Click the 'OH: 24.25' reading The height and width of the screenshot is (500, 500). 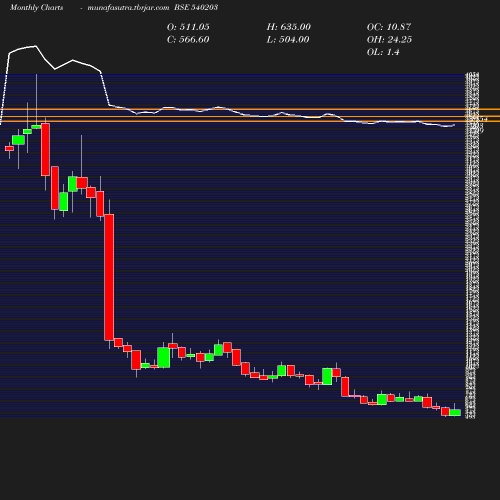click(x=389, y=39)
